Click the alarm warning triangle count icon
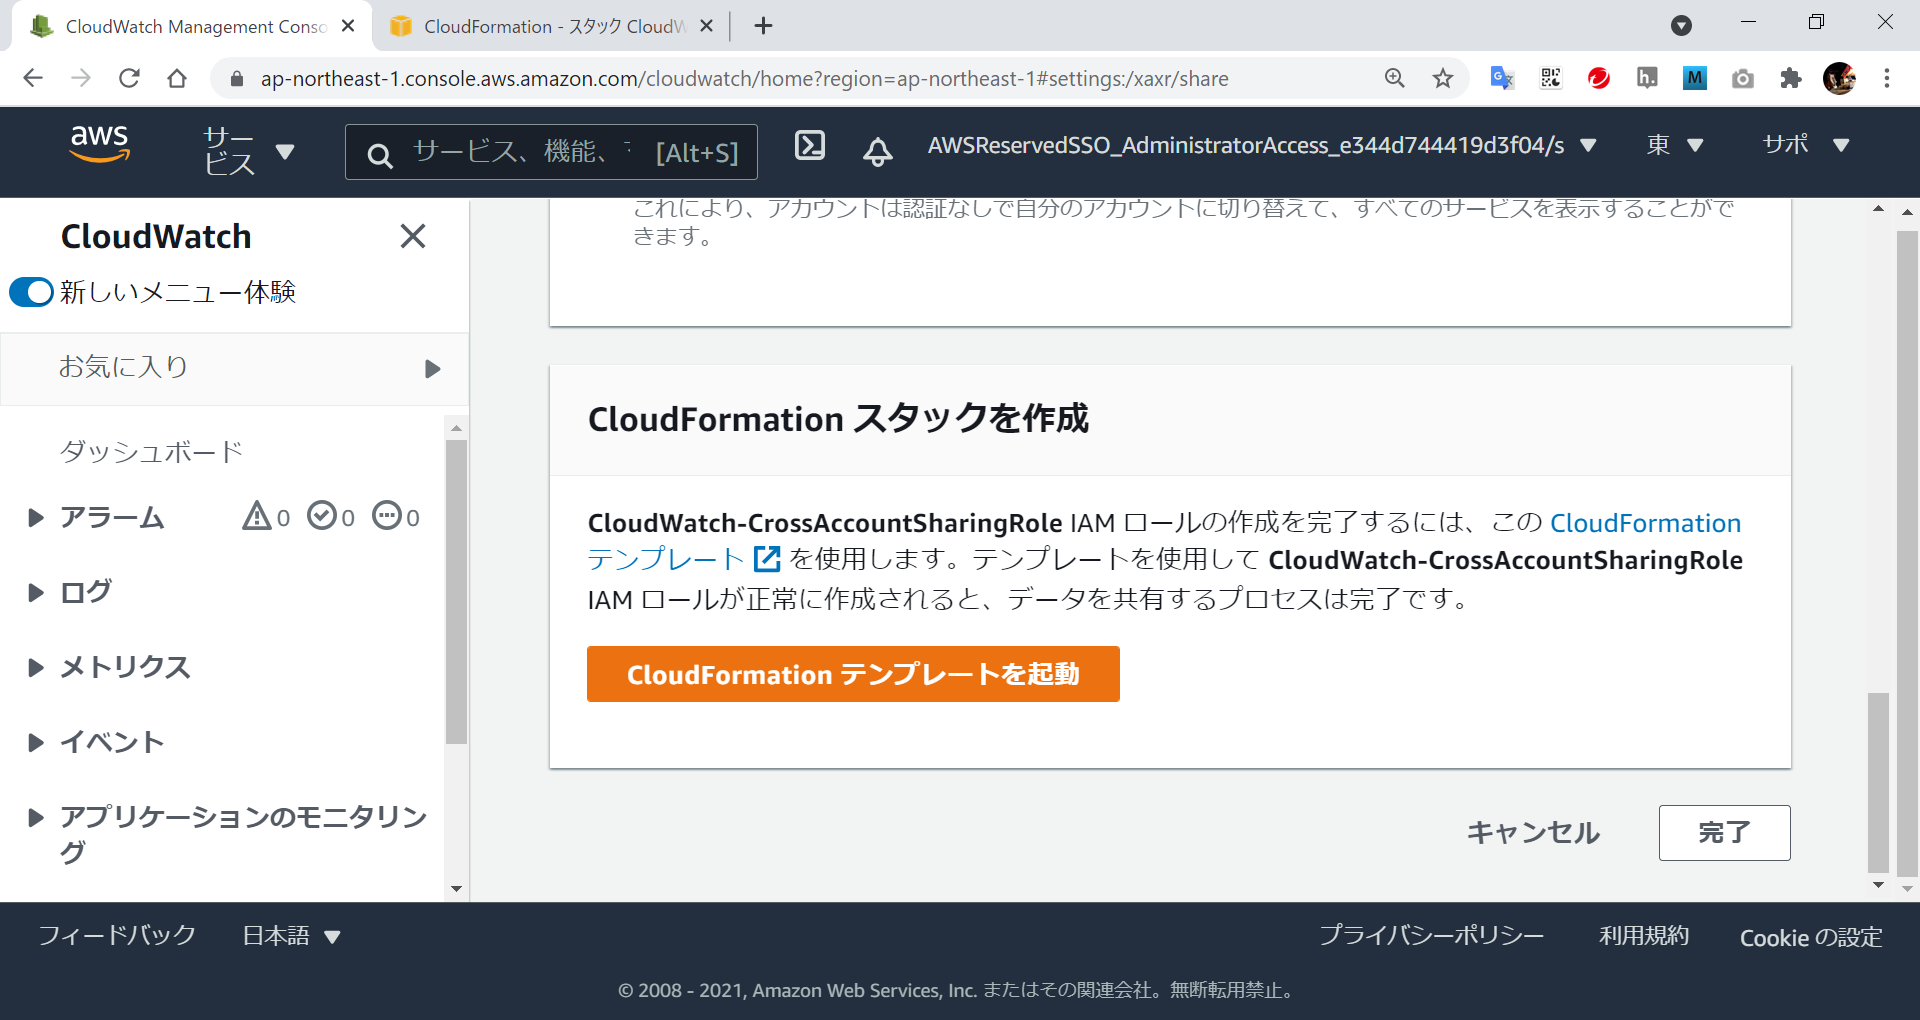The image size is (1920, 1020). [x=257, y=516]
